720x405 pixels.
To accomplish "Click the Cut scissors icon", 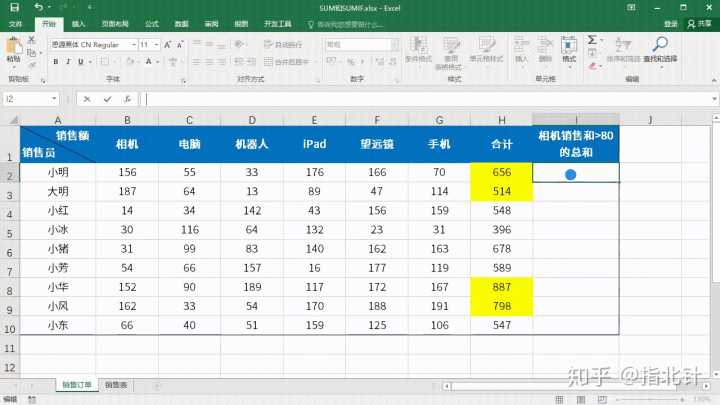I will pyautogui.click(x=32, y=40).
